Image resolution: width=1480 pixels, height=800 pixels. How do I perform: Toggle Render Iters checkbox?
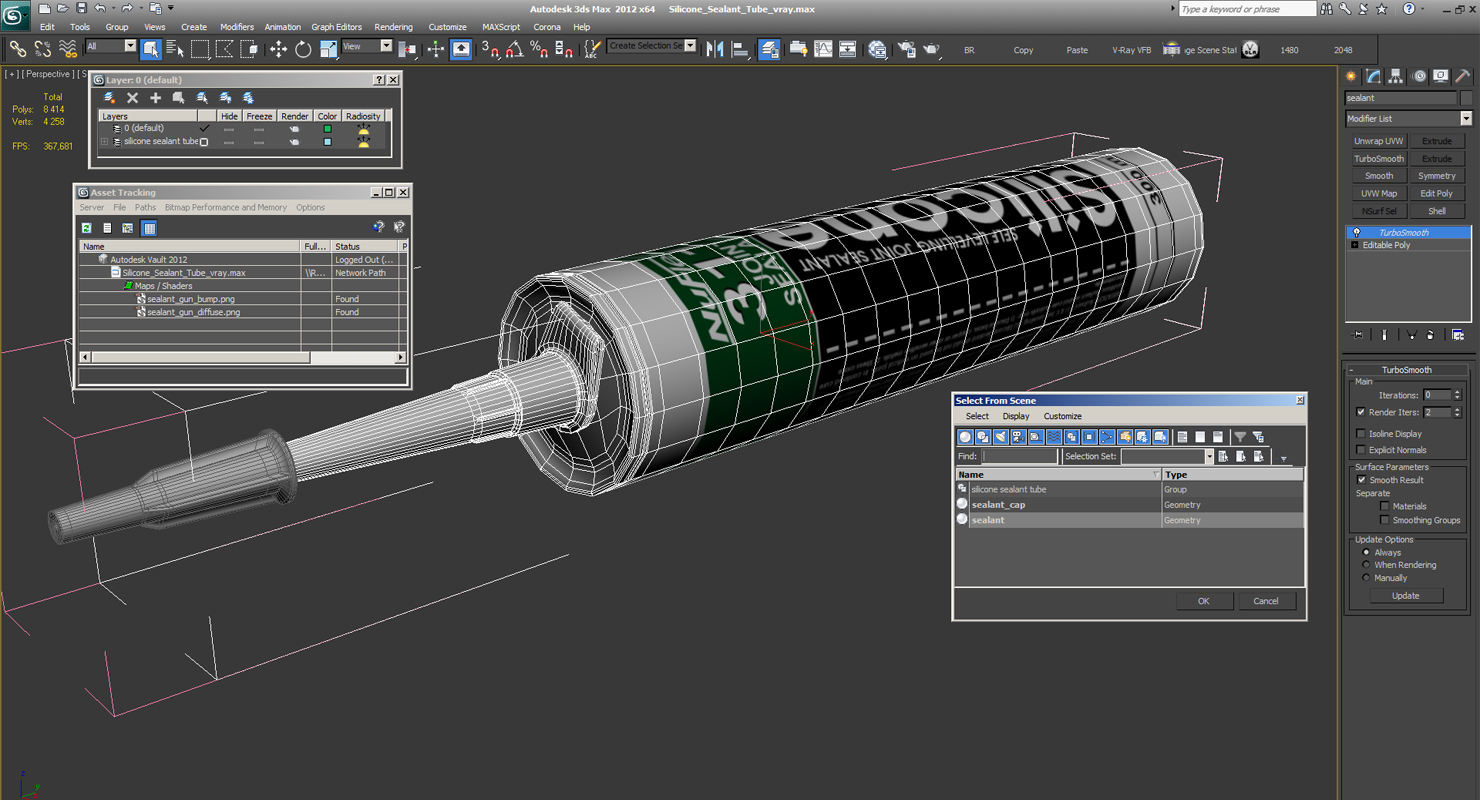click(x=1360, y=412)
